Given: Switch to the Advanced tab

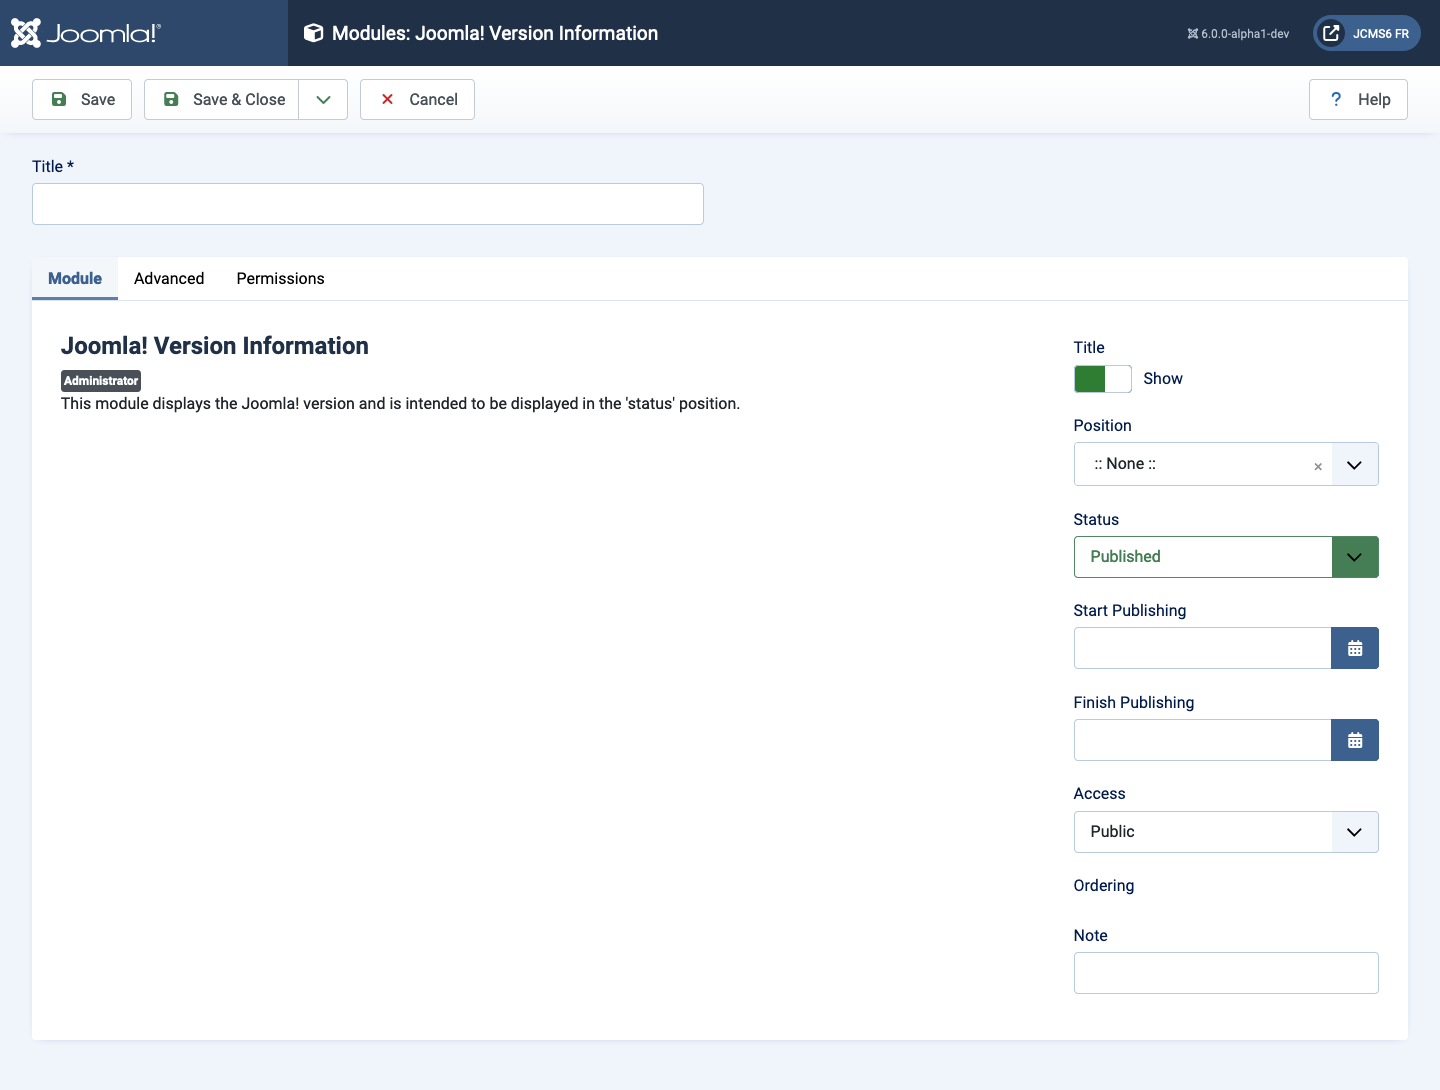Looking at the screenshot, I should pos(169,278).
